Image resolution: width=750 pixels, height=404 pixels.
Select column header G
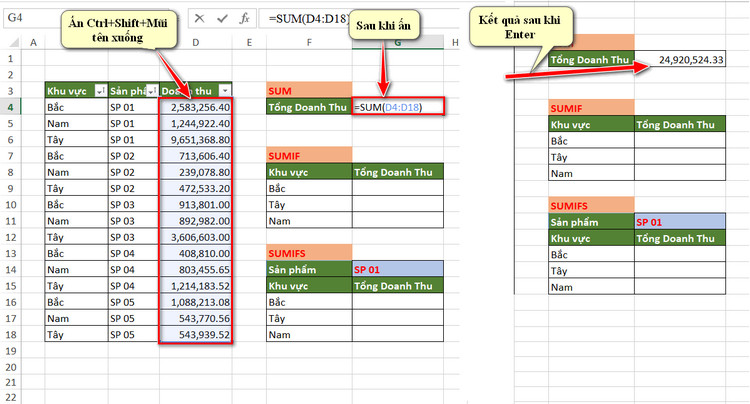pyautogui.click(x=398, y=43)
